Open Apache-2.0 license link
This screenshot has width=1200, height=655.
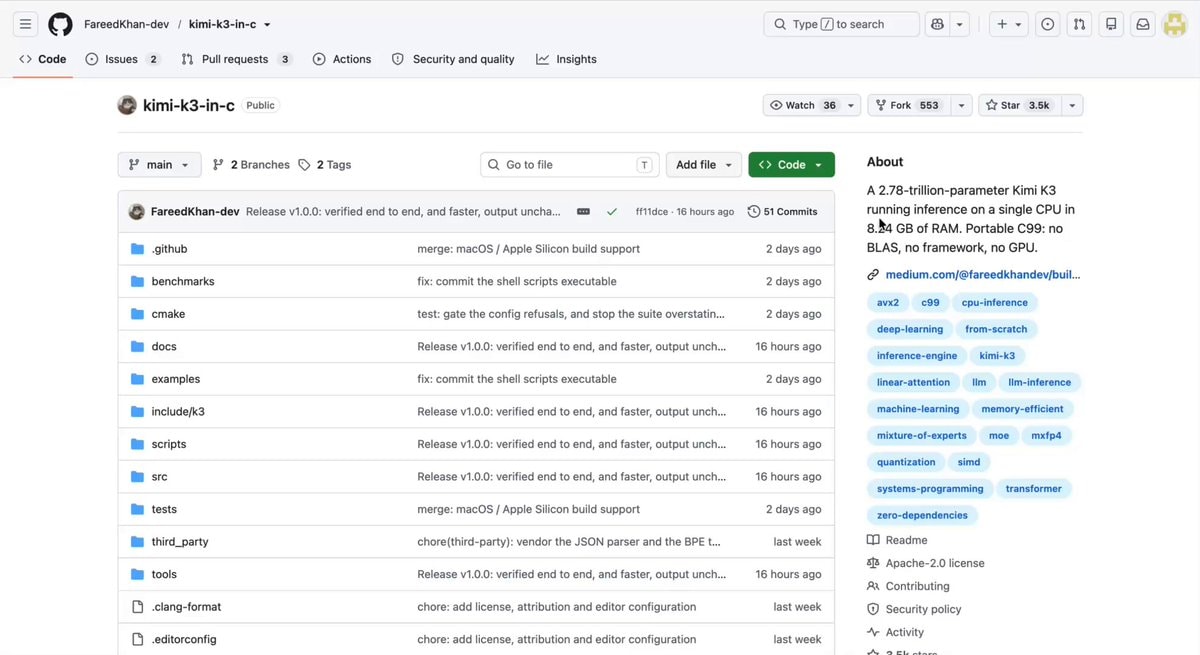pyautogui.click(x=935, y=563)
